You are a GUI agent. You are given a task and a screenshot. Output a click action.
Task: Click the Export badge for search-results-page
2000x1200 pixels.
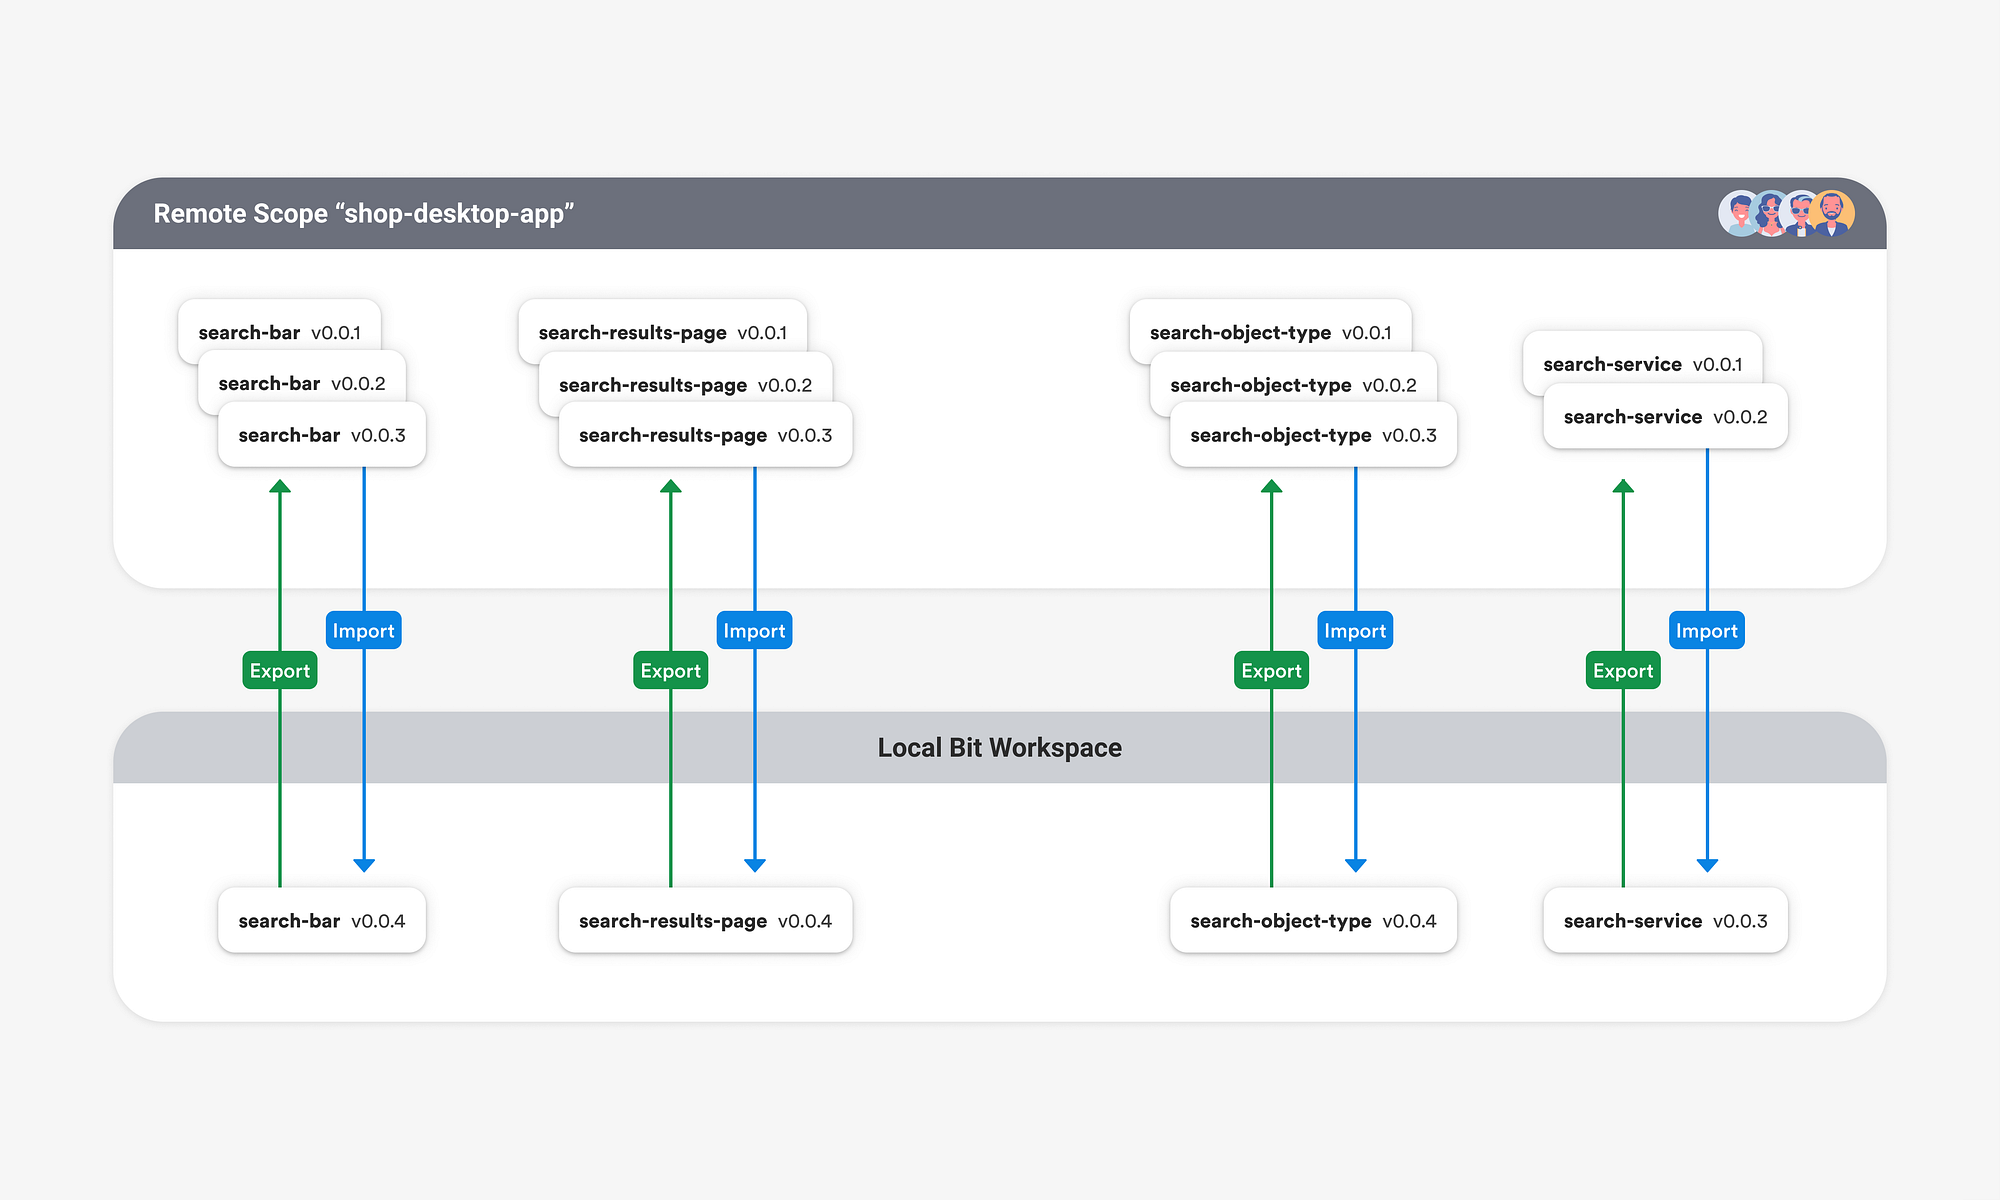(x=670, y=670)
